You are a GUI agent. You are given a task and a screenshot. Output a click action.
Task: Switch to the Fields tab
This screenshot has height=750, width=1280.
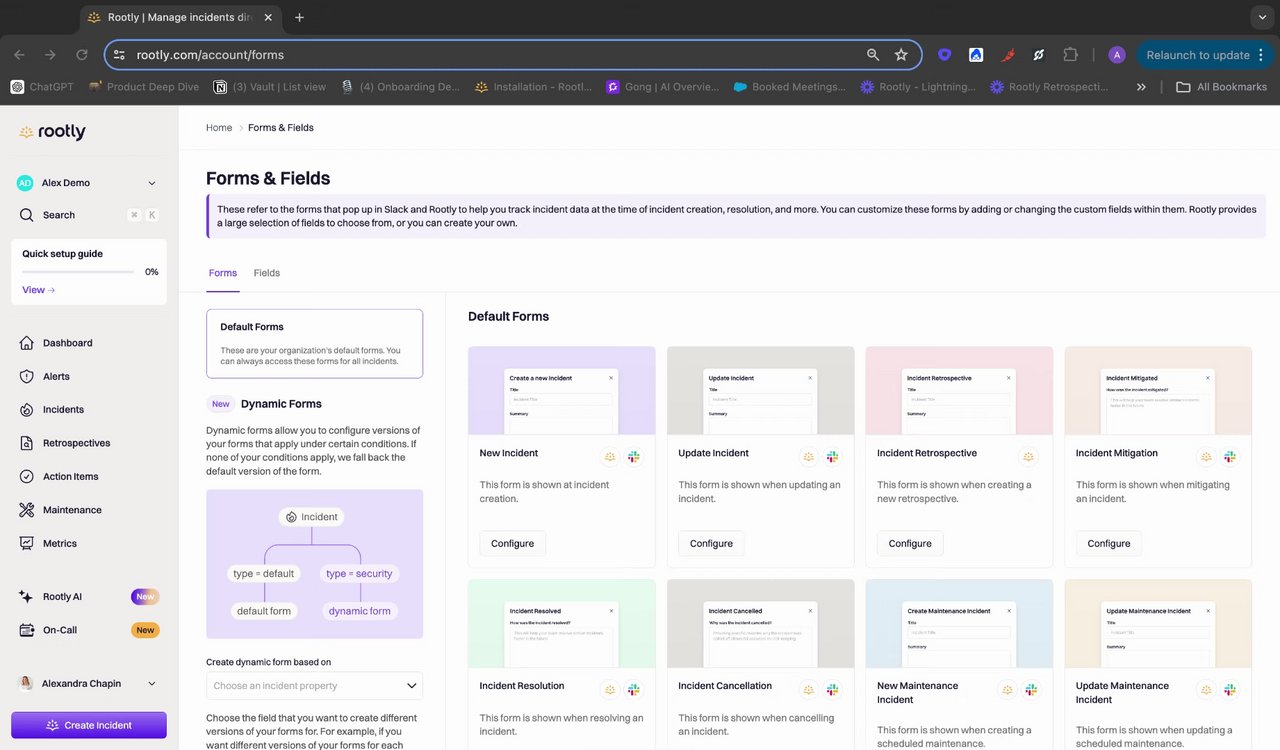(267, 273)
